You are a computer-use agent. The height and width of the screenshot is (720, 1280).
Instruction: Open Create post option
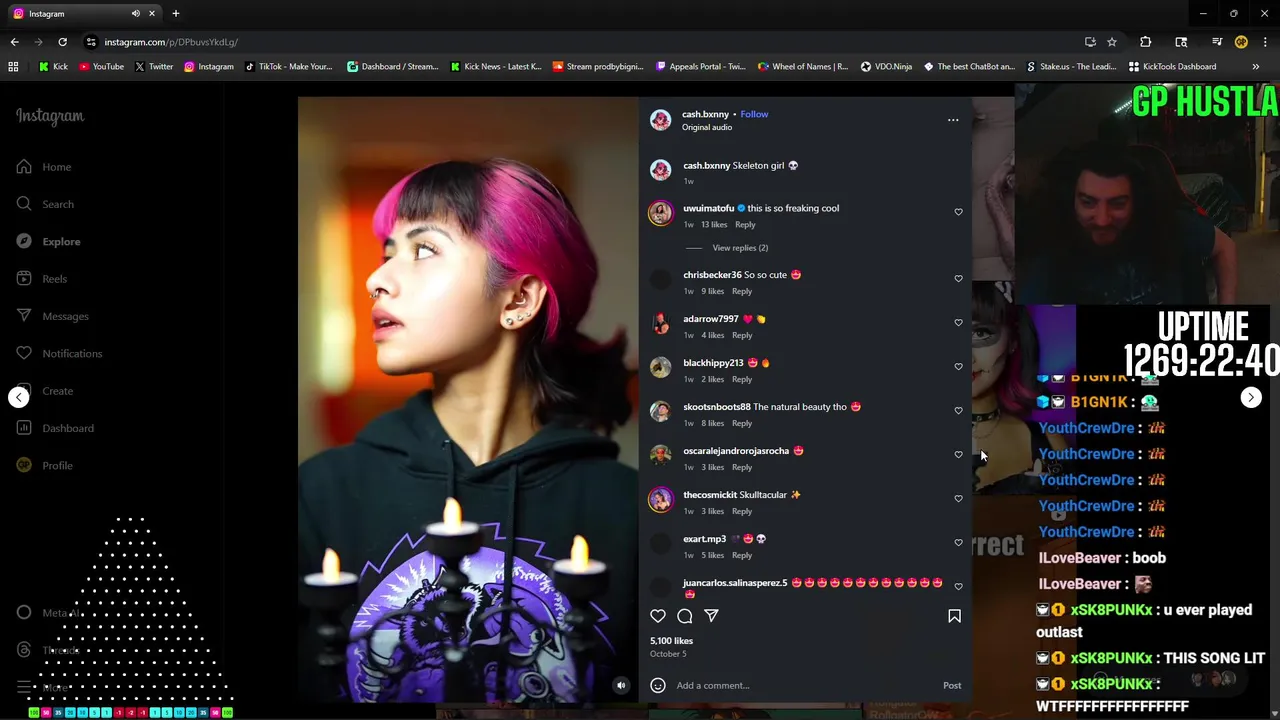tap(44, 391)
